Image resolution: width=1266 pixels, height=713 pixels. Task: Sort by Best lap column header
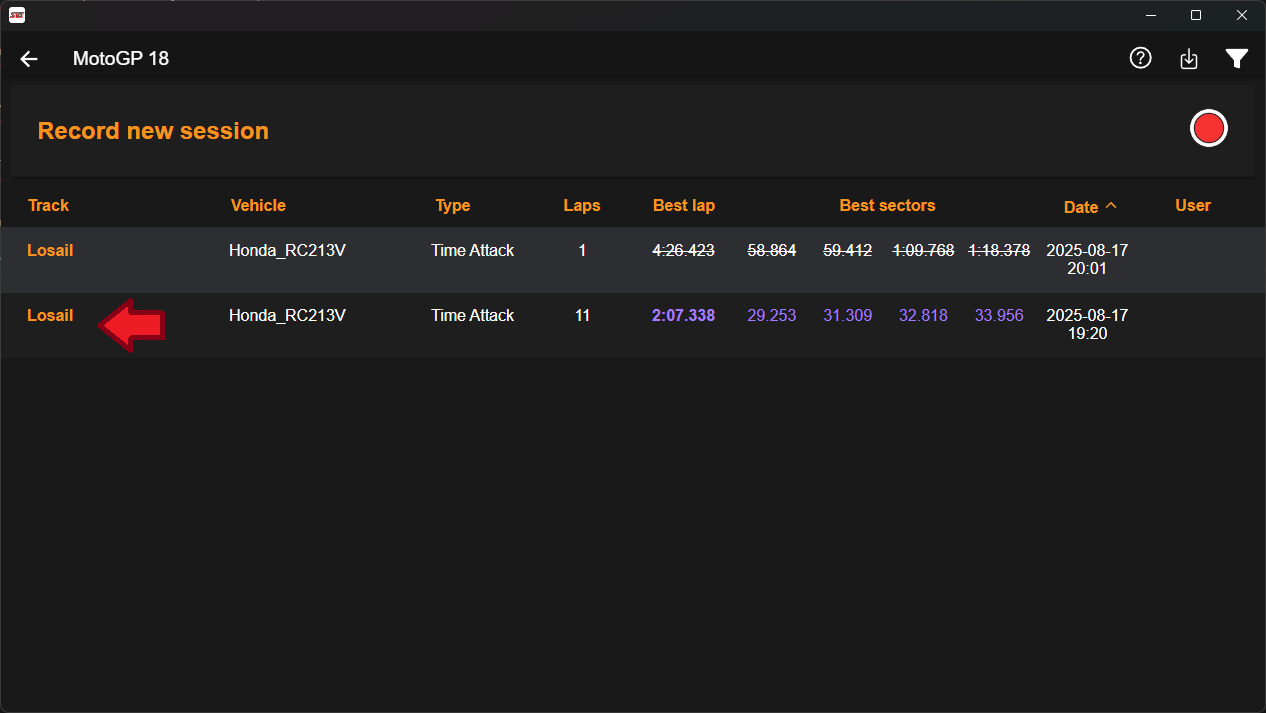pos(684,205)
